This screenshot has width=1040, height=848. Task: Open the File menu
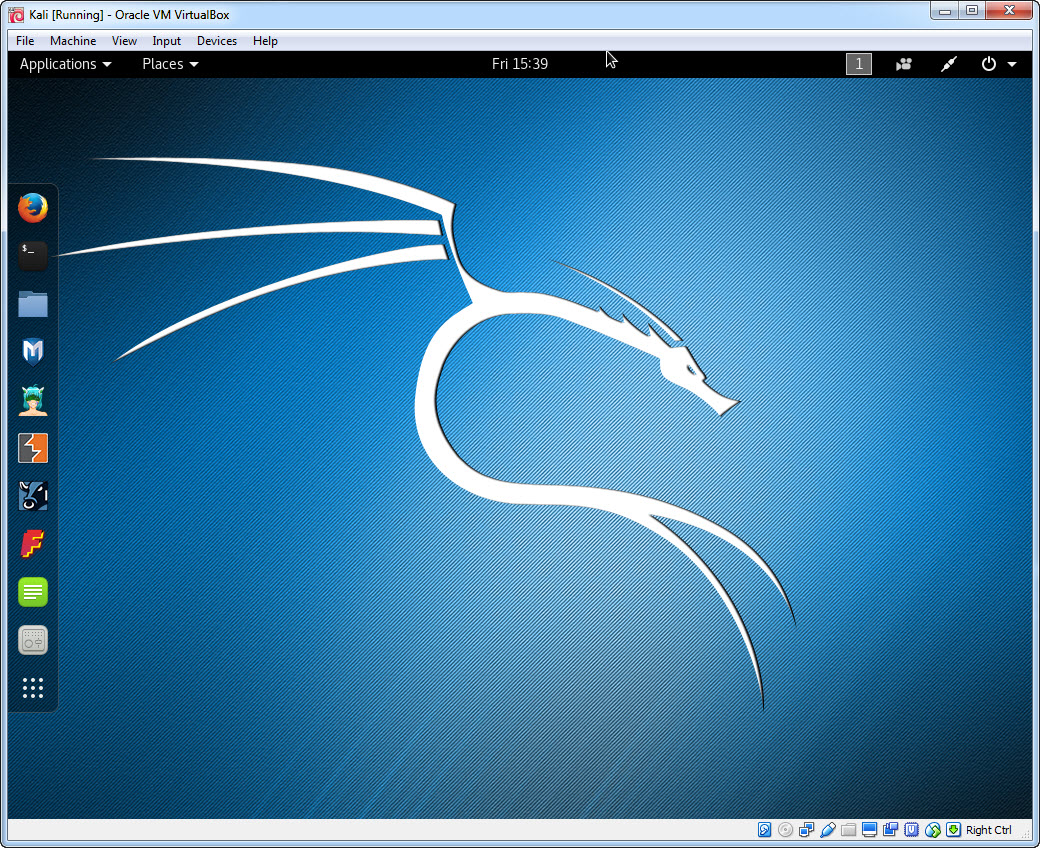[25, 40]
